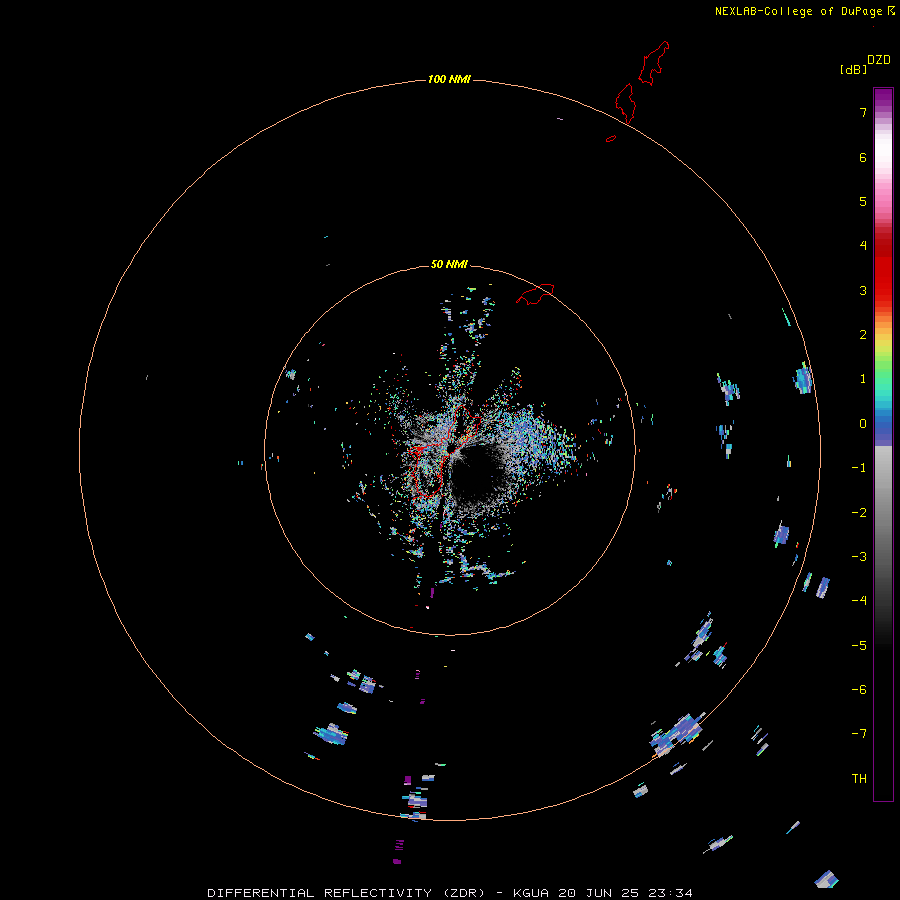Click the 0 value on color scale
Image resolution: width=900 pixels, height=900 pixels.
tap(863, 424)
